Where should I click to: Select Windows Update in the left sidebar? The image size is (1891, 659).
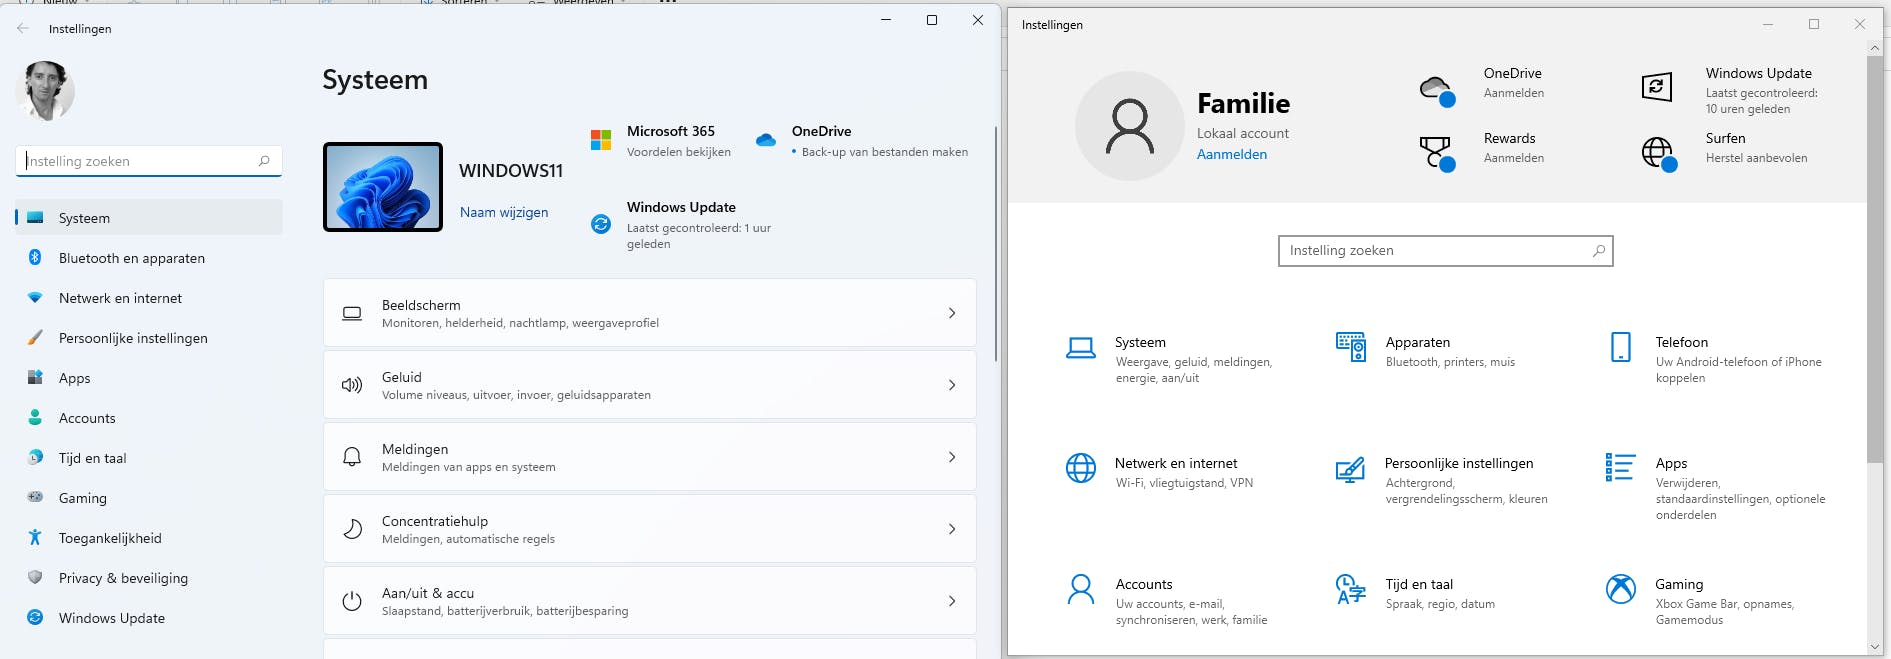coord(111,618)
